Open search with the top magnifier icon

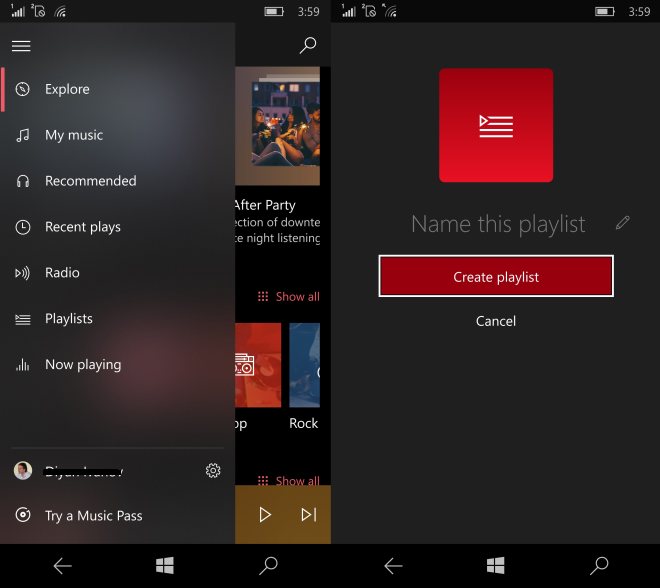[308, 45]
